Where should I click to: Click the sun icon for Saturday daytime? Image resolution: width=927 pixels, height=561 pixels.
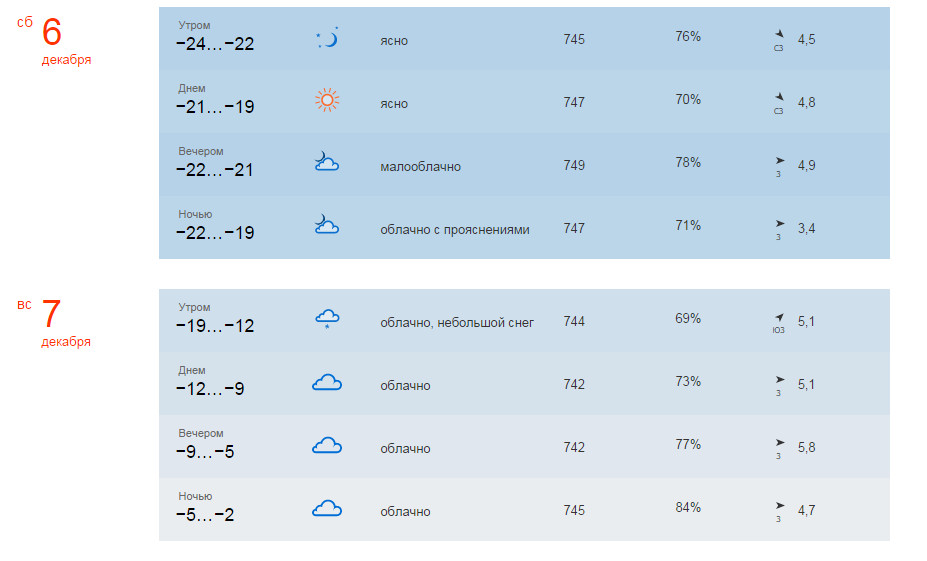[x=327, y=100]
